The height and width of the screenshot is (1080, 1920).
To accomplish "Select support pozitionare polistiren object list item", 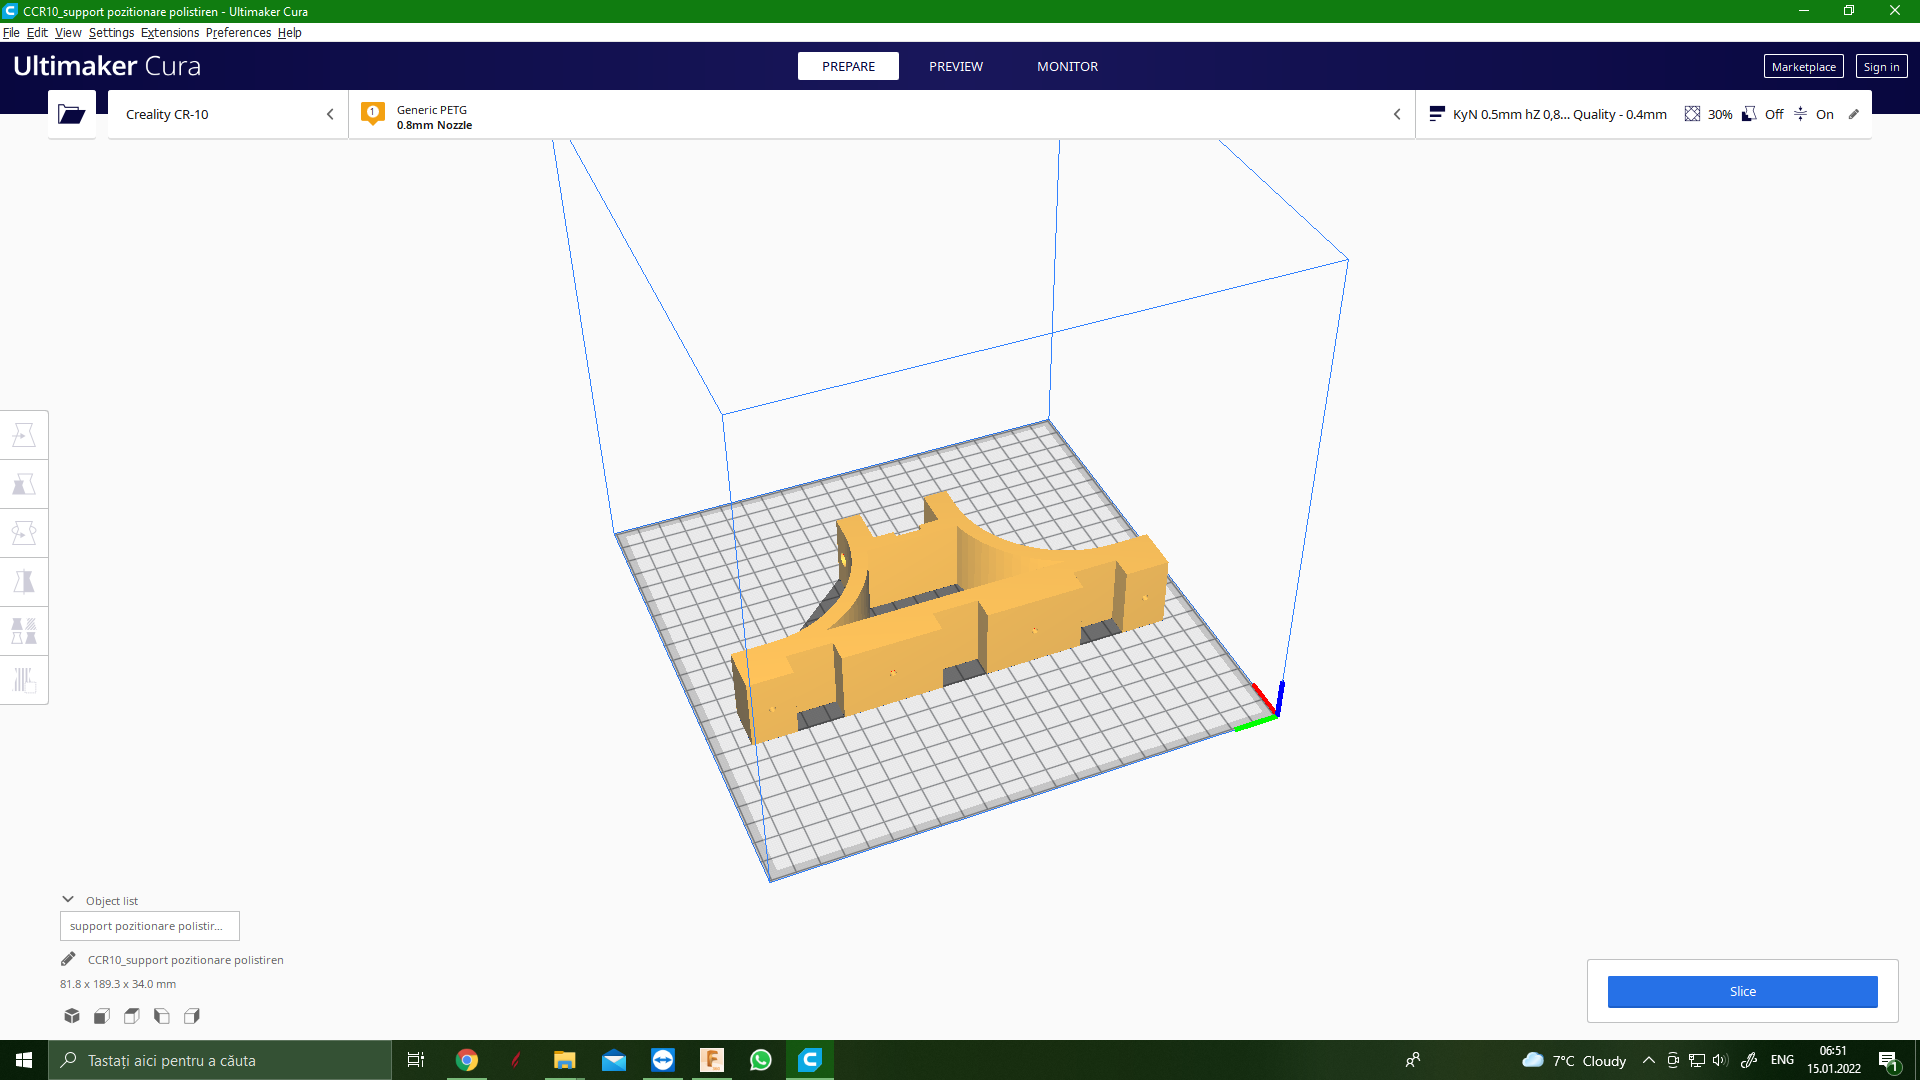I will [149, 926].
